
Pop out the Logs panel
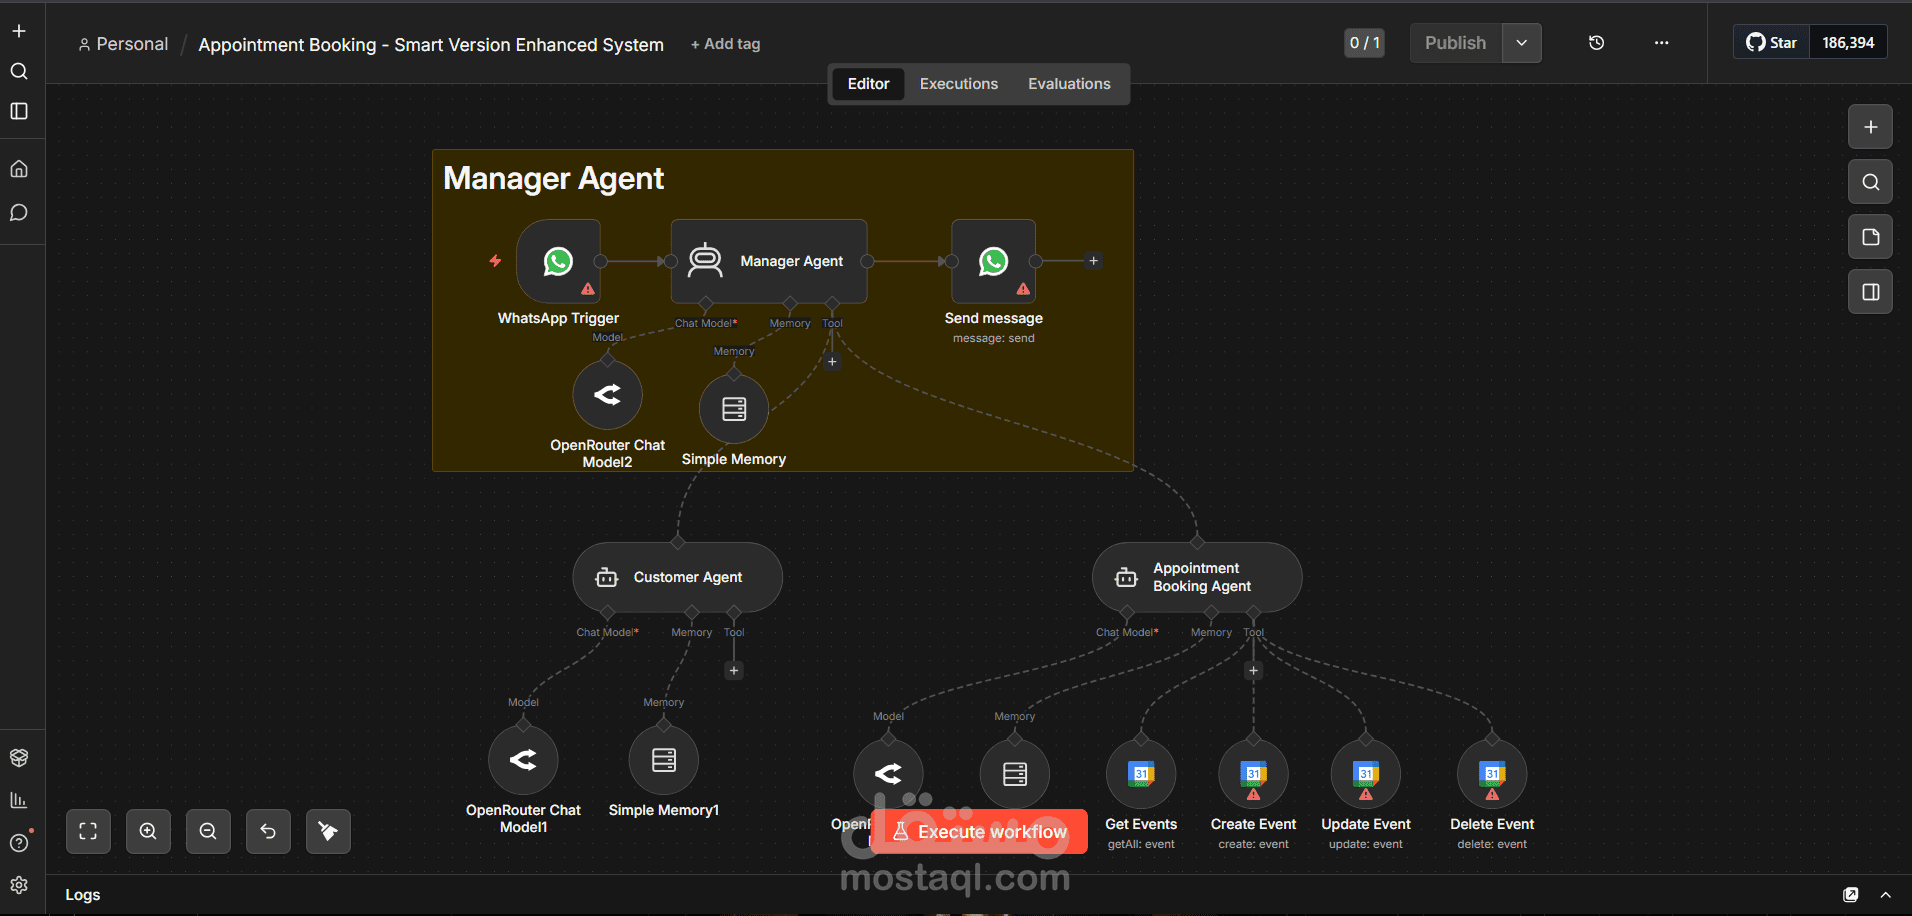[1851, 895]
